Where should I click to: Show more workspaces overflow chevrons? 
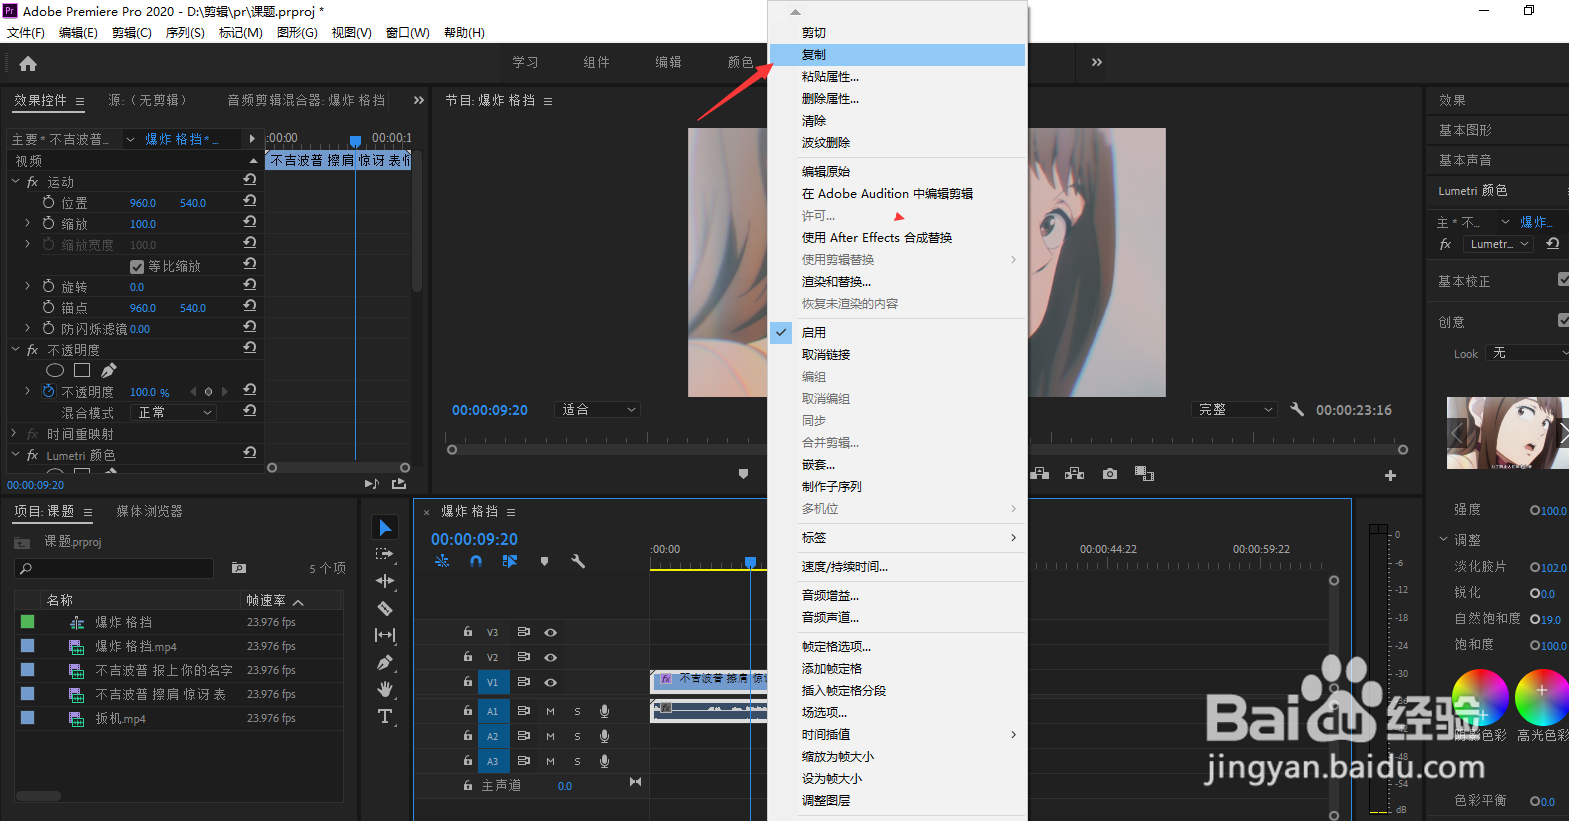coord(1097,62)
